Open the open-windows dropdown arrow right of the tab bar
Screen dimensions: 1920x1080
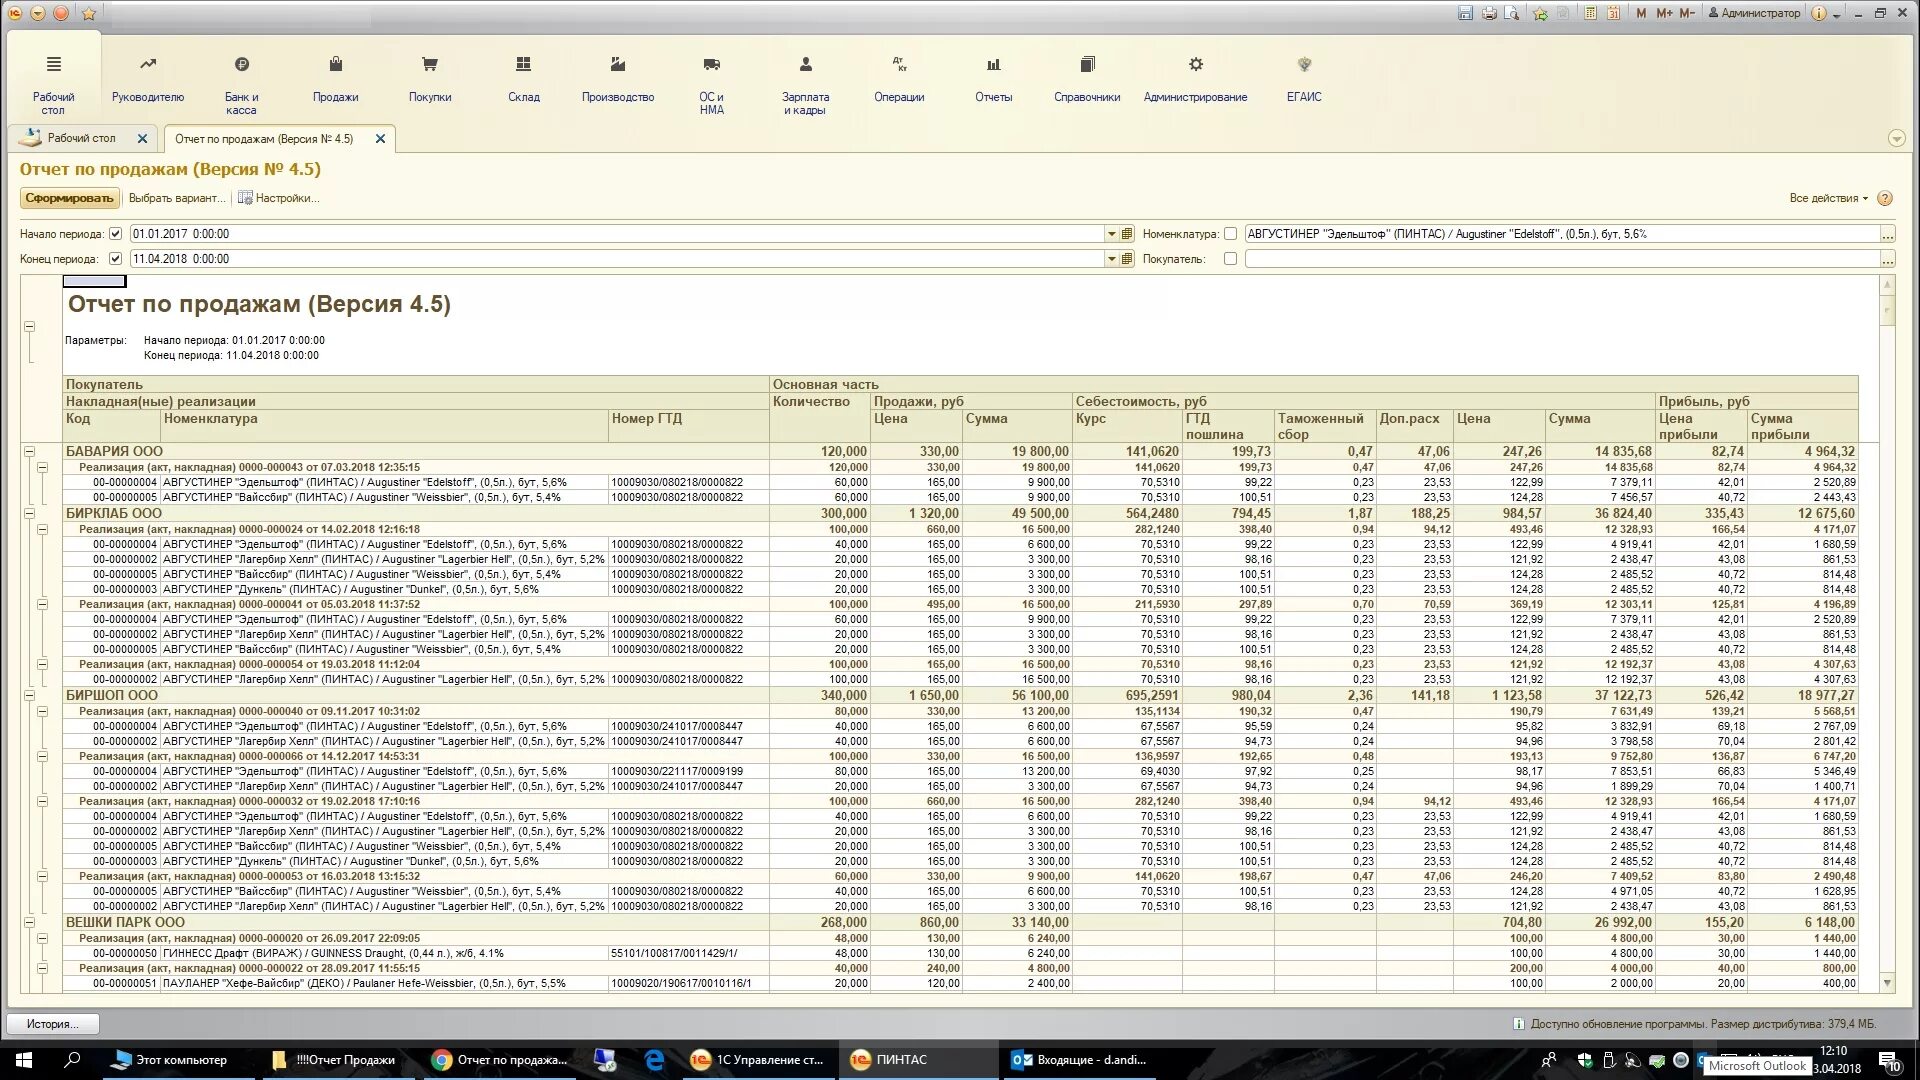click(1895, 138)
